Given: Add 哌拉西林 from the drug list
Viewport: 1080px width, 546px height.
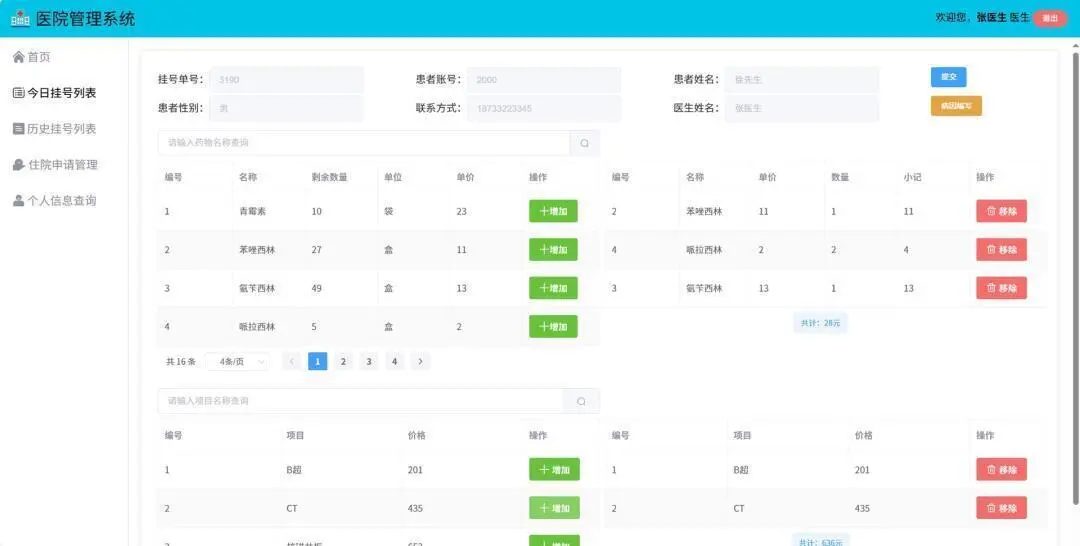Looking at the screenshot, I should tap(553, 327).
